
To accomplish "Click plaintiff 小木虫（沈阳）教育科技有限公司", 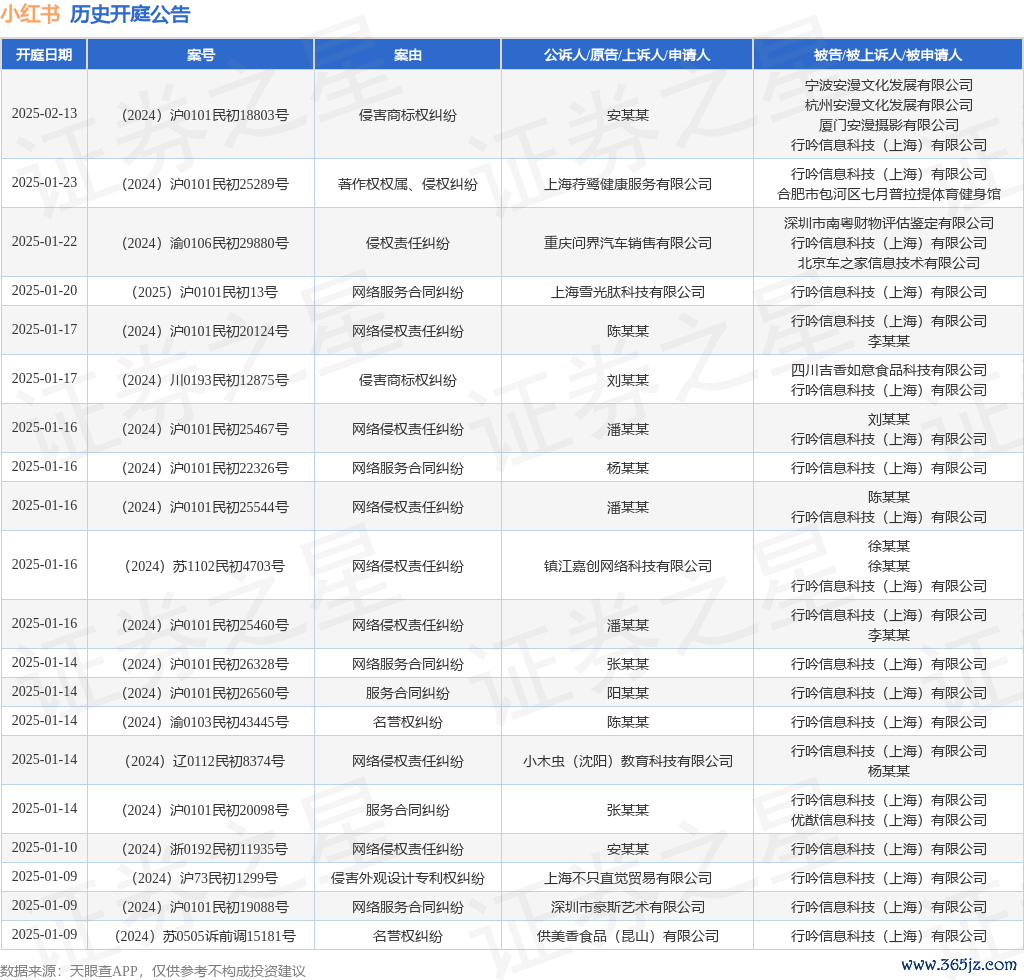I will point(628,761).
